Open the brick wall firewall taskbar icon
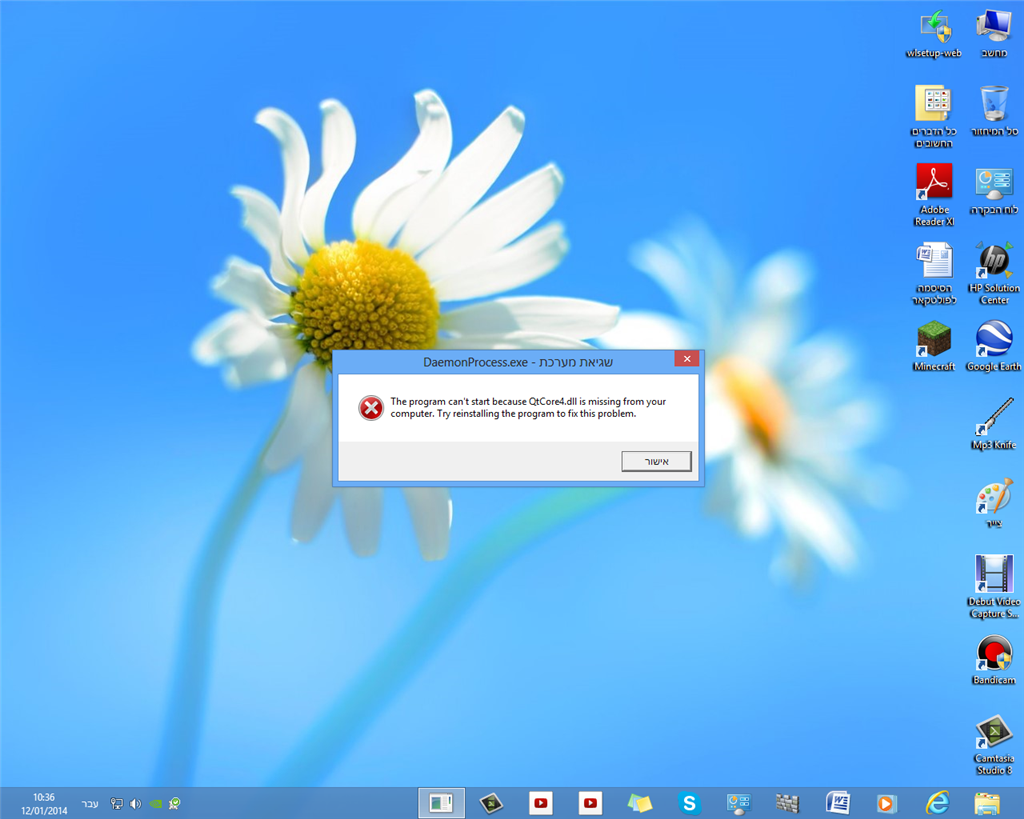1024x819 pixels. point(788,803)
